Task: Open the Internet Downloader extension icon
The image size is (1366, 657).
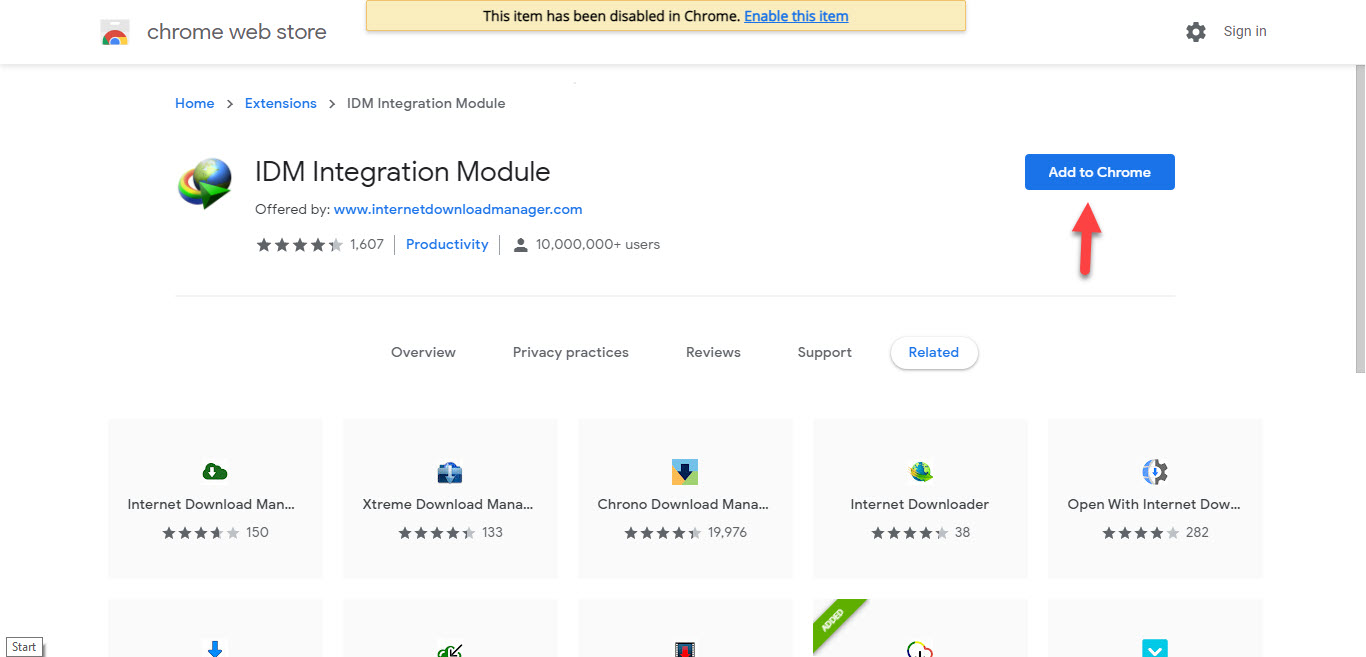Action: point(920,472)
